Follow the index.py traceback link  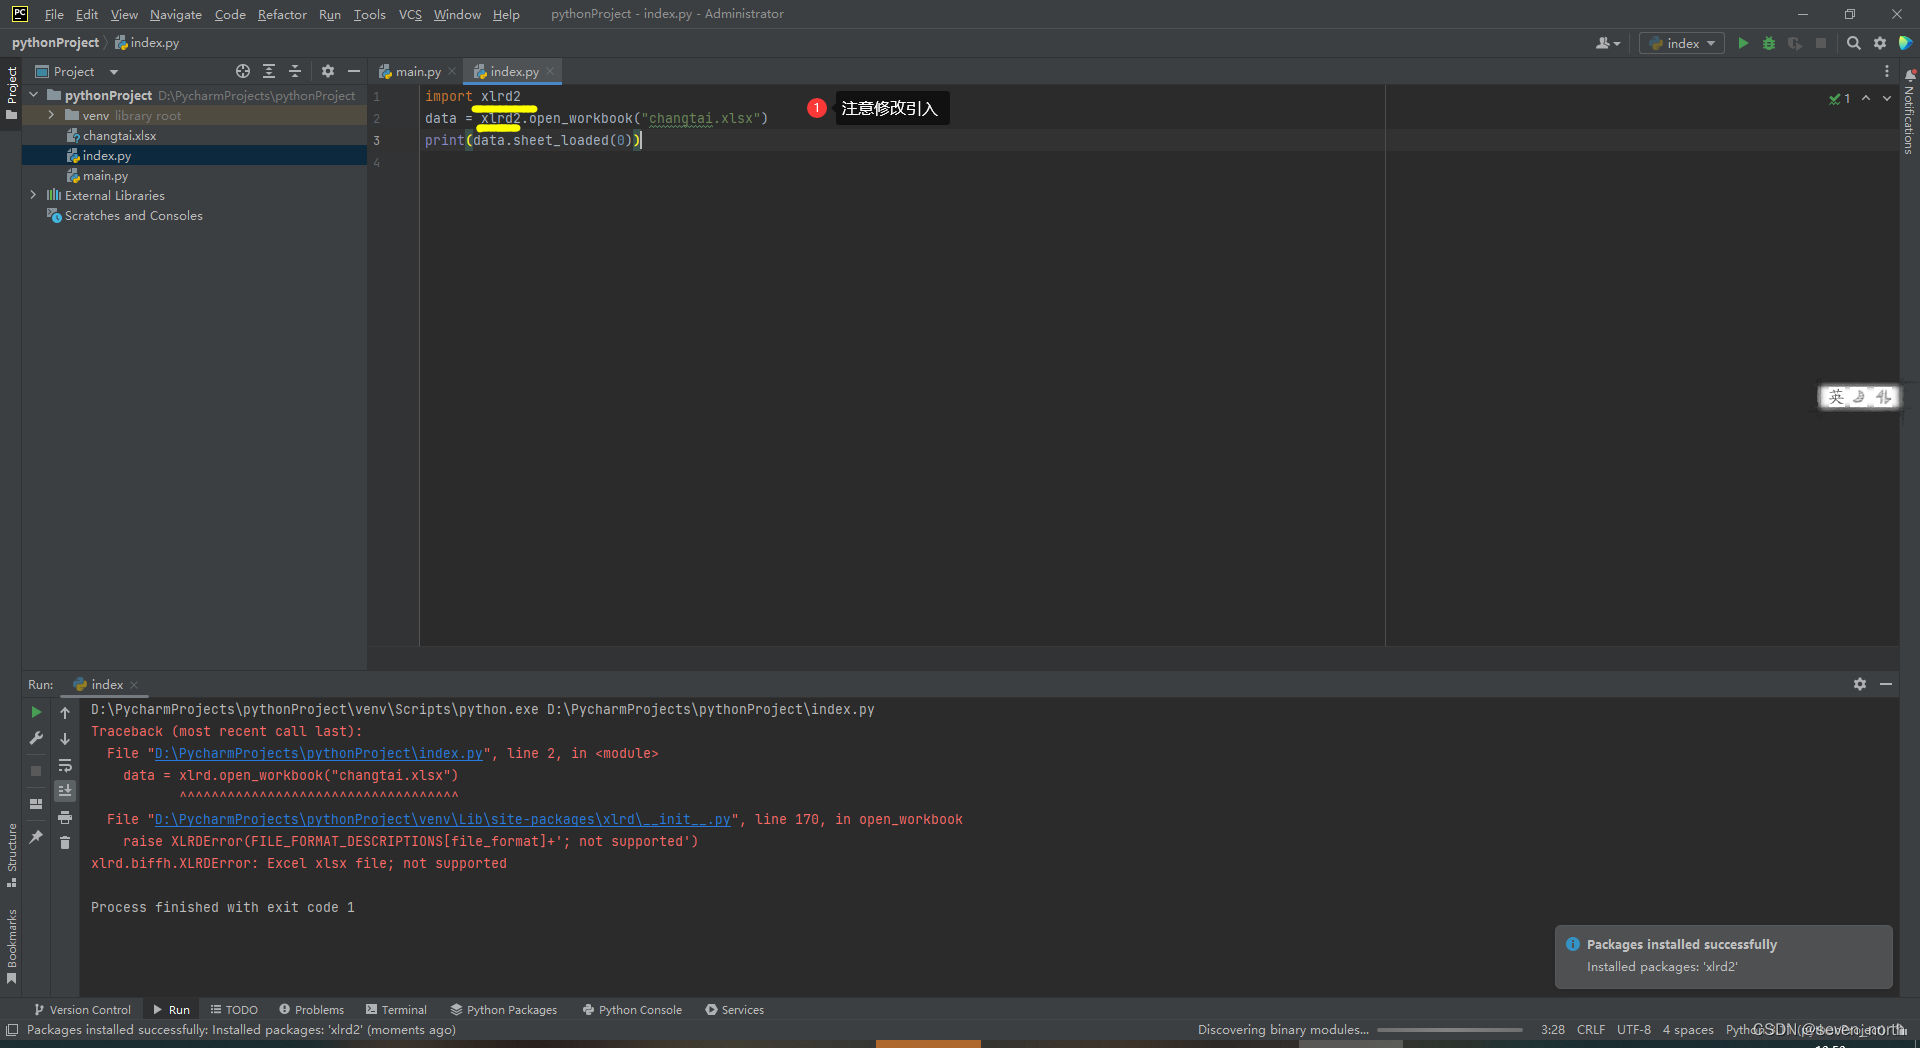pyautogui.click(x=319, y=753)
